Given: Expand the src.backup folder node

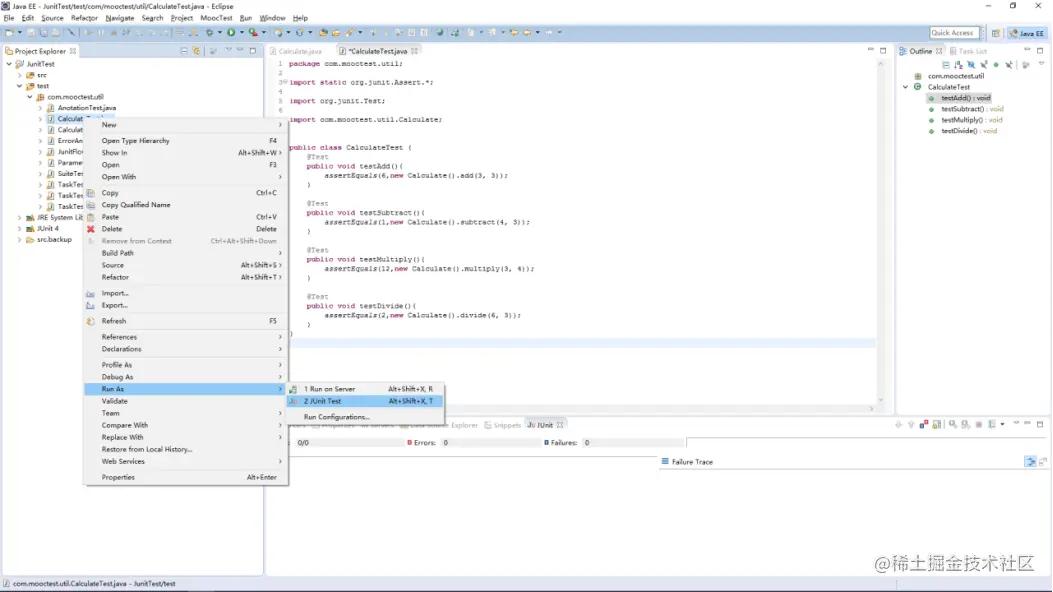Looking at the screenshot, I should 19,240.
